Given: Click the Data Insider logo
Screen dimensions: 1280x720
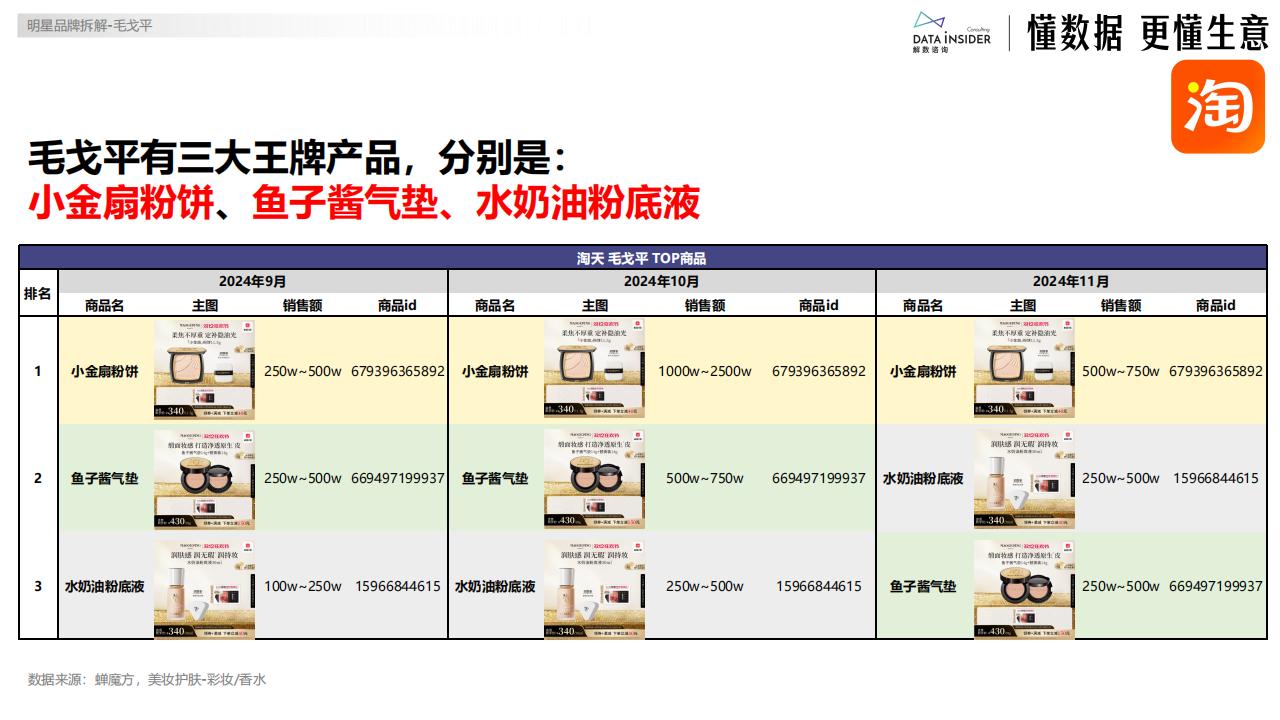Looking at the screenshot, I should (x=951, y=31).
